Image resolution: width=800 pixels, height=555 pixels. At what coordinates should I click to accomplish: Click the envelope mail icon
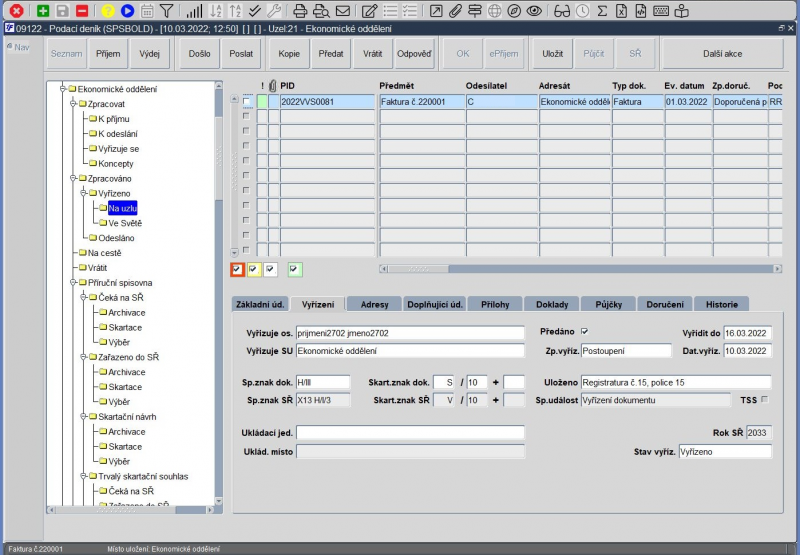(x=343, y=10)
